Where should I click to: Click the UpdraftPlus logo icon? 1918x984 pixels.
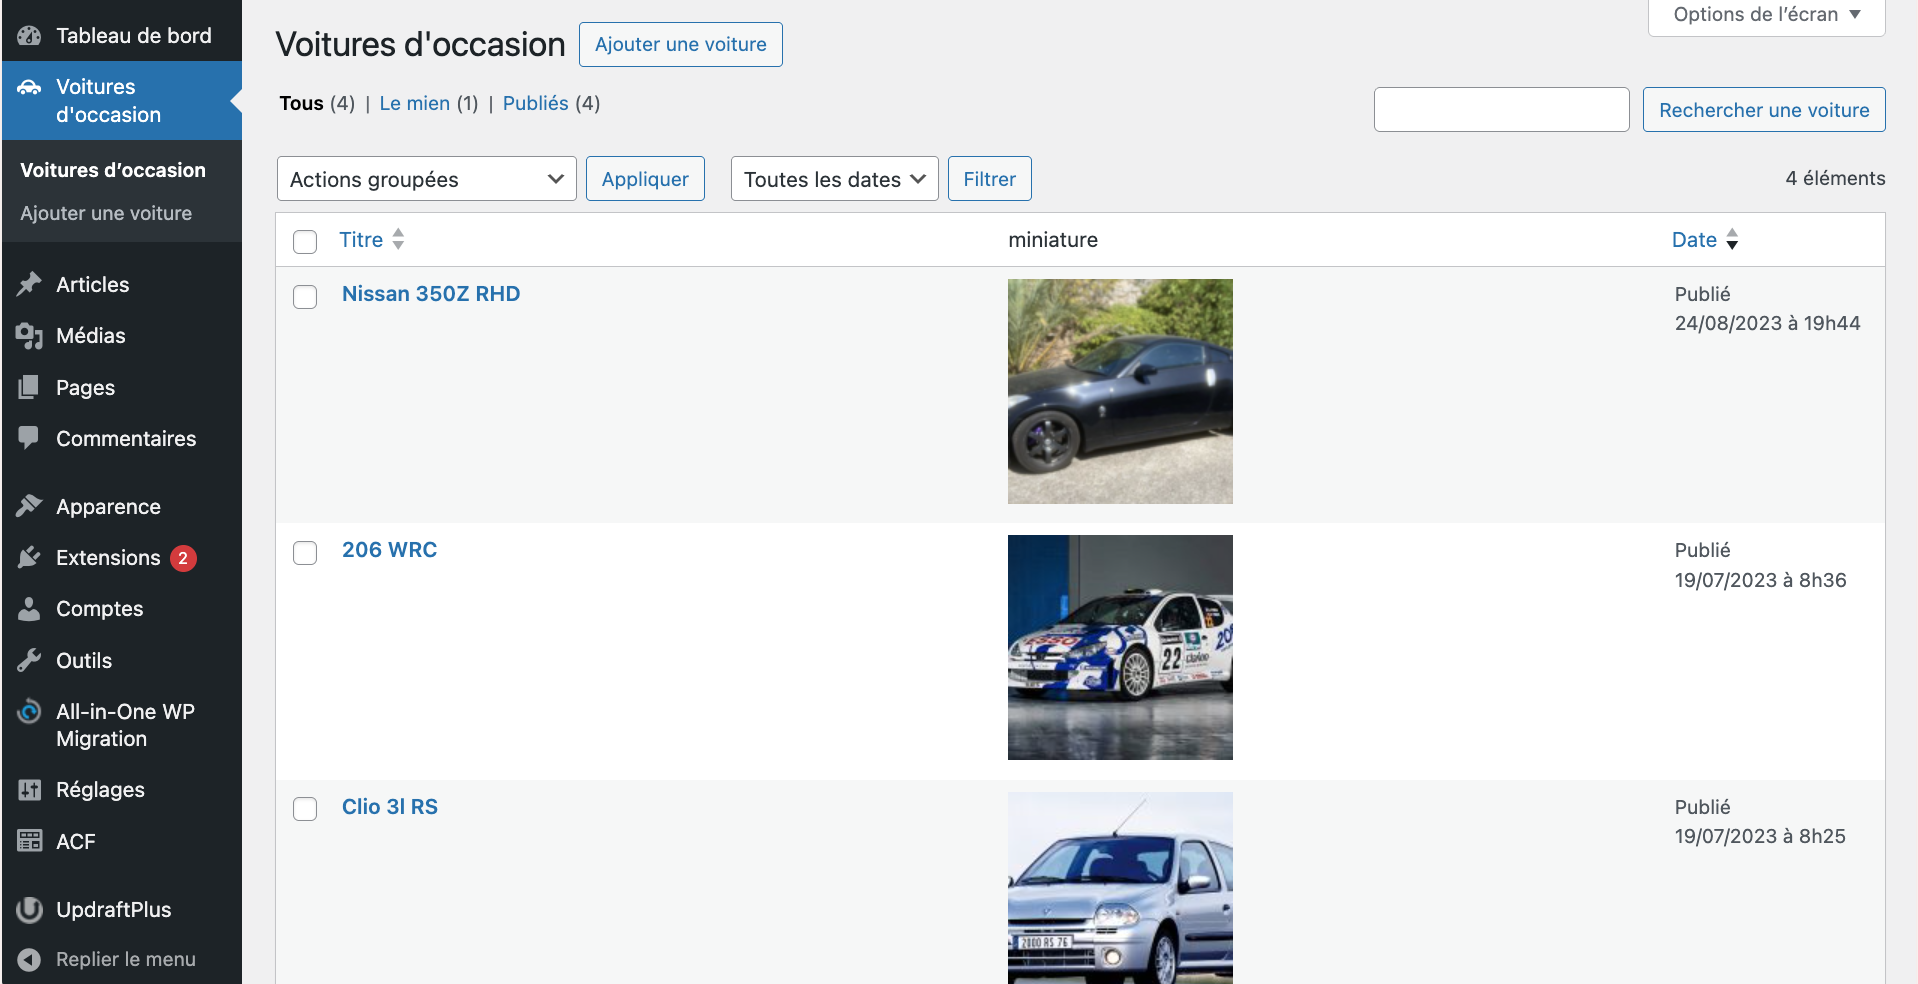coord(29,910)
